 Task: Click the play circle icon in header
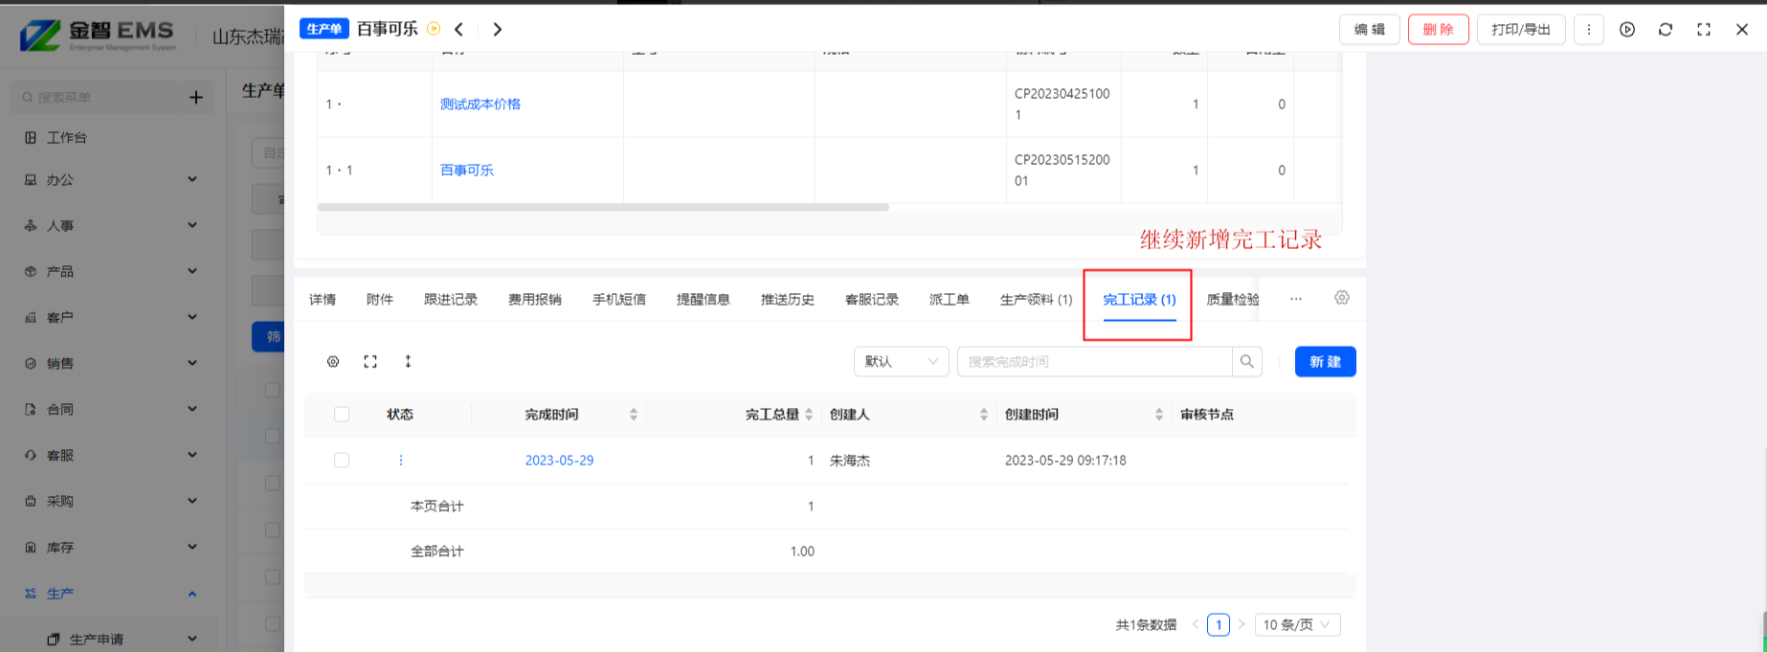point(1627,29)
